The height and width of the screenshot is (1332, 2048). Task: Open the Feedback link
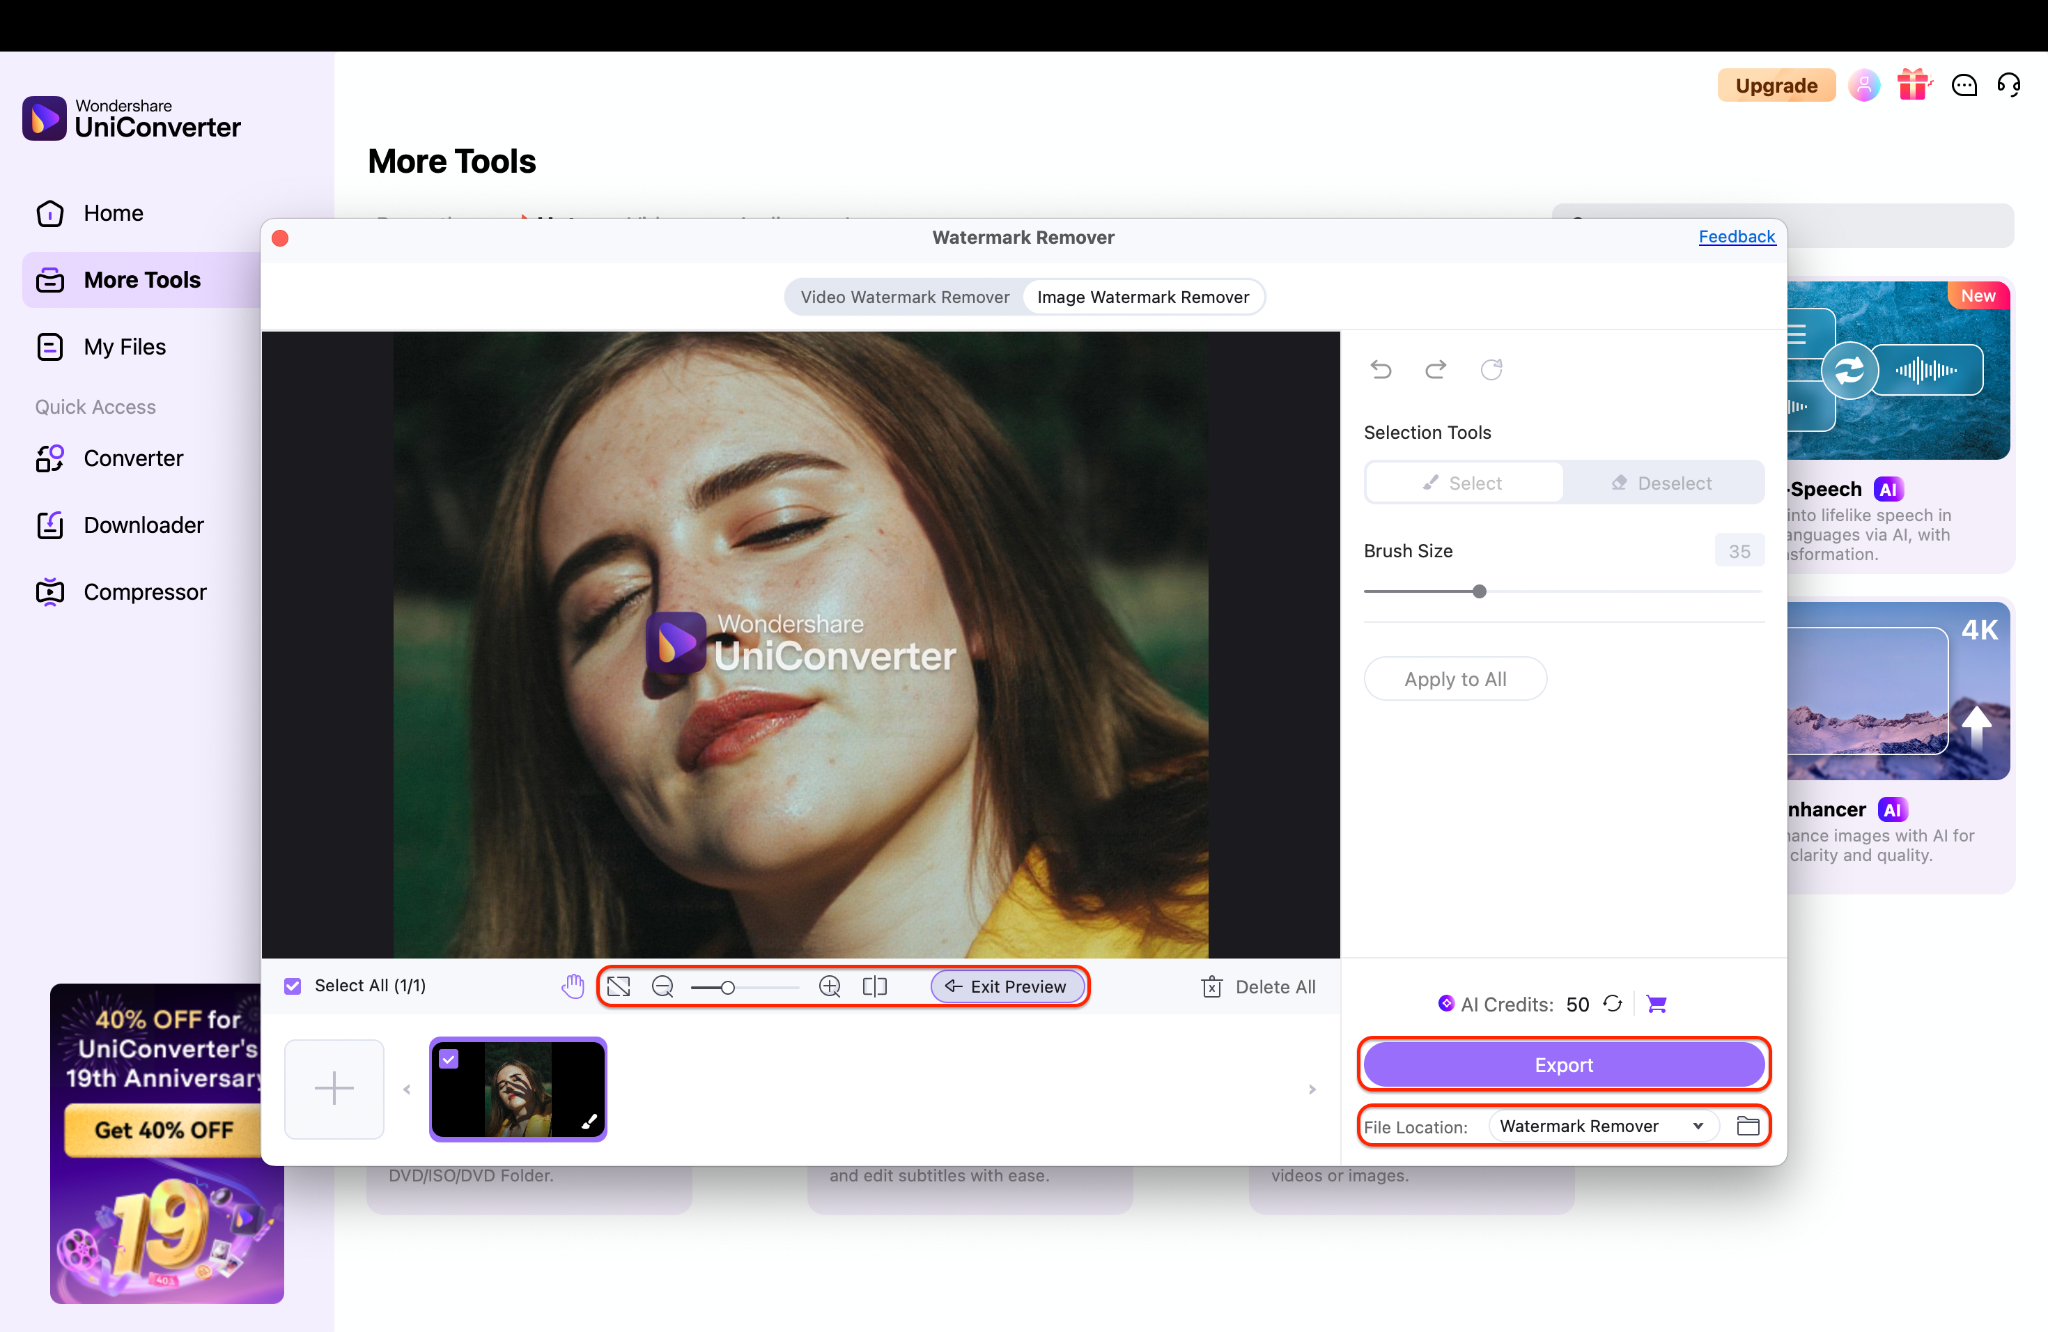(x=1736, y=237)
